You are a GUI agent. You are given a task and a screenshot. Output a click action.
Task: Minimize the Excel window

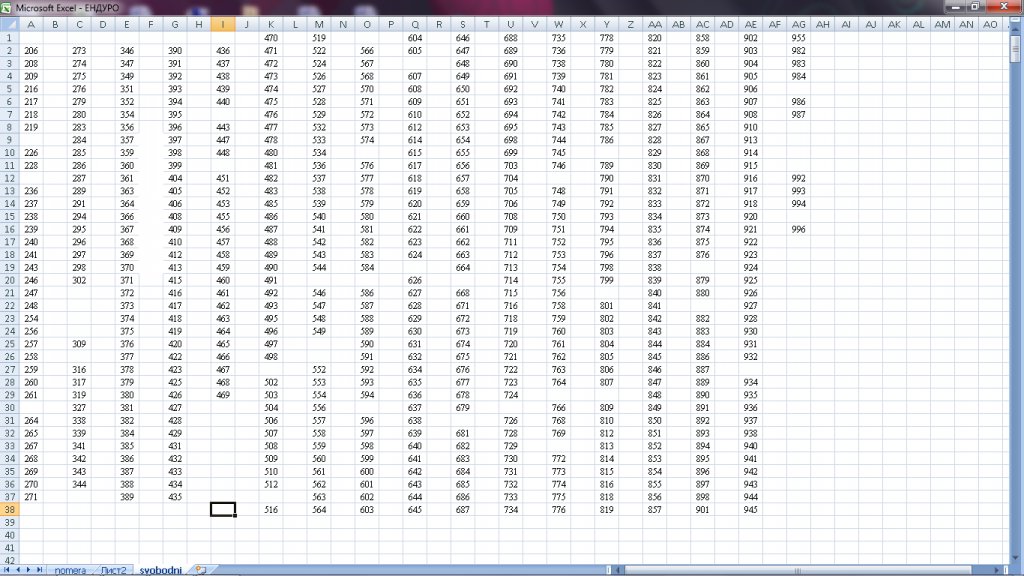955,7
